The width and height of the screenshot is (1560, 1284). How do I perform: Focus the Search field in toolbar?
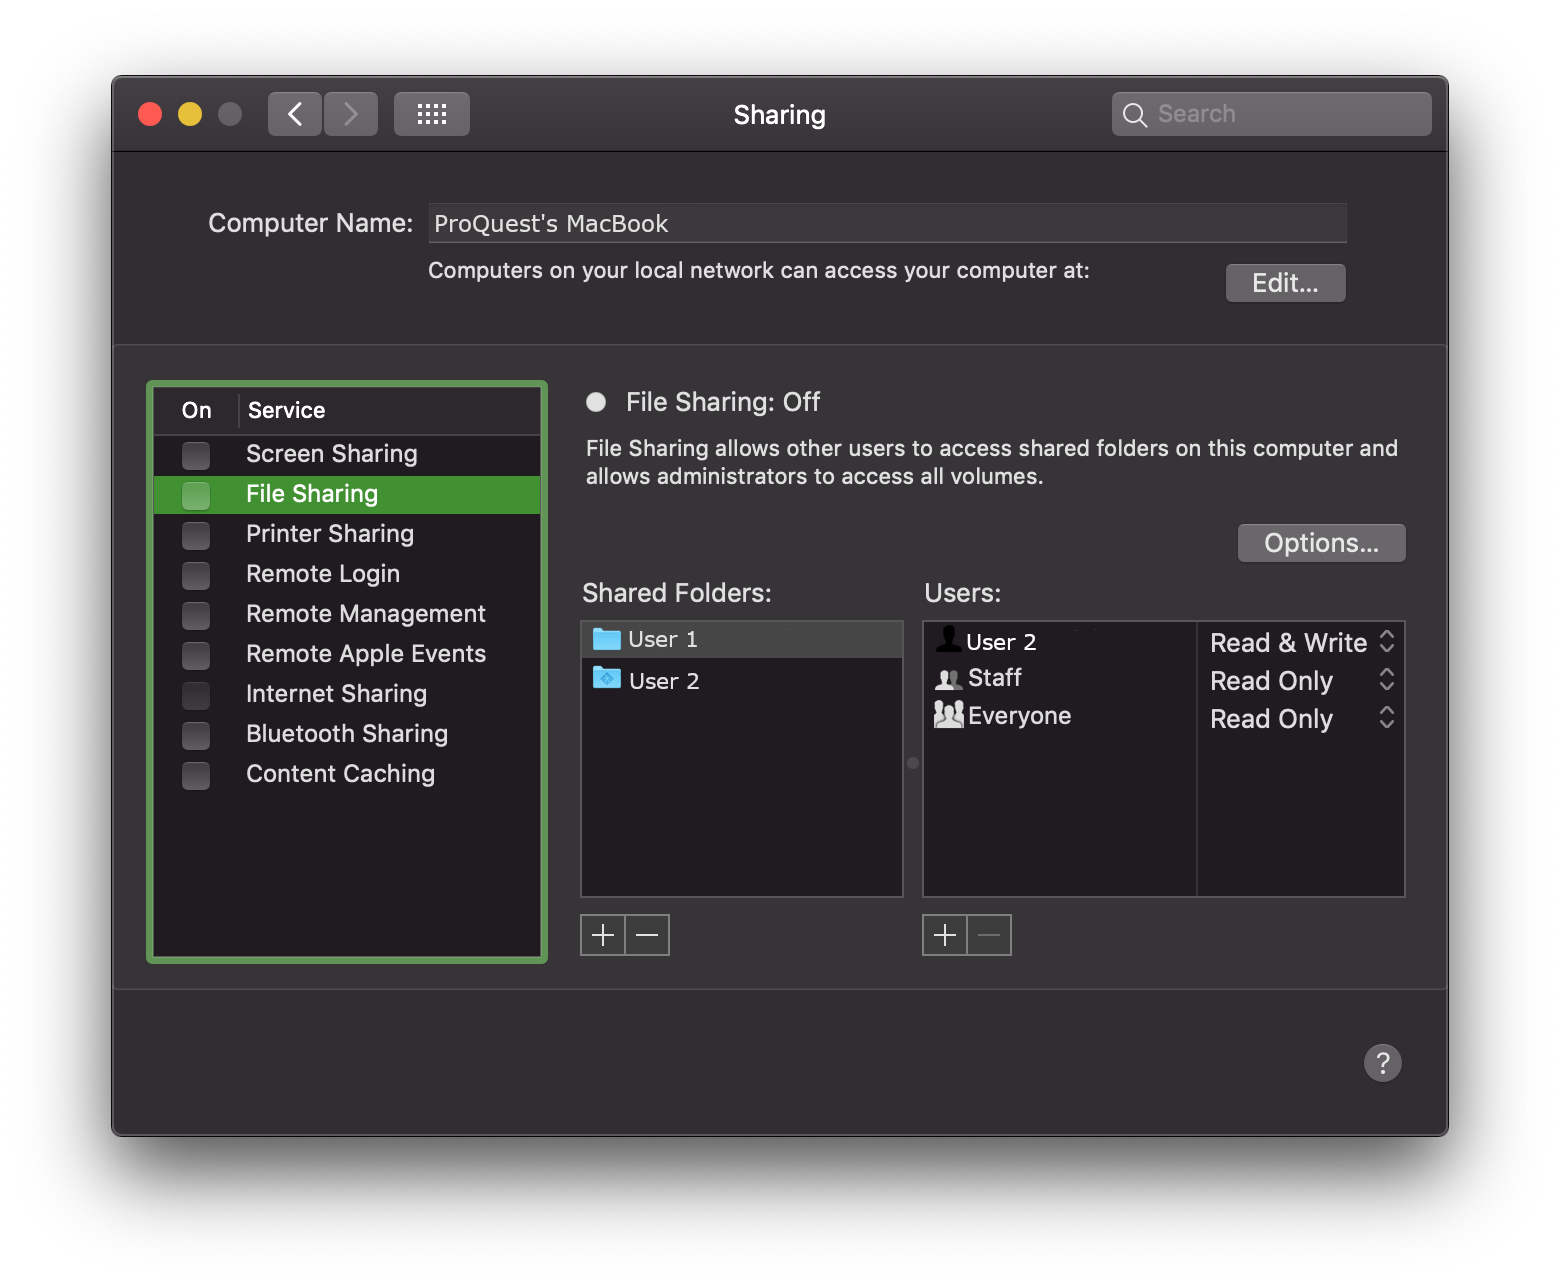click(x=1285, y=114)
